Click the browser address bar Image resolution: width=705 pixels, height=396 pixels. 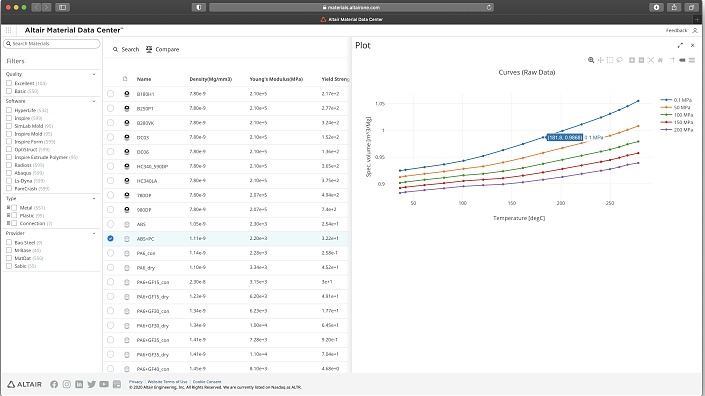[x=351, y=8]
